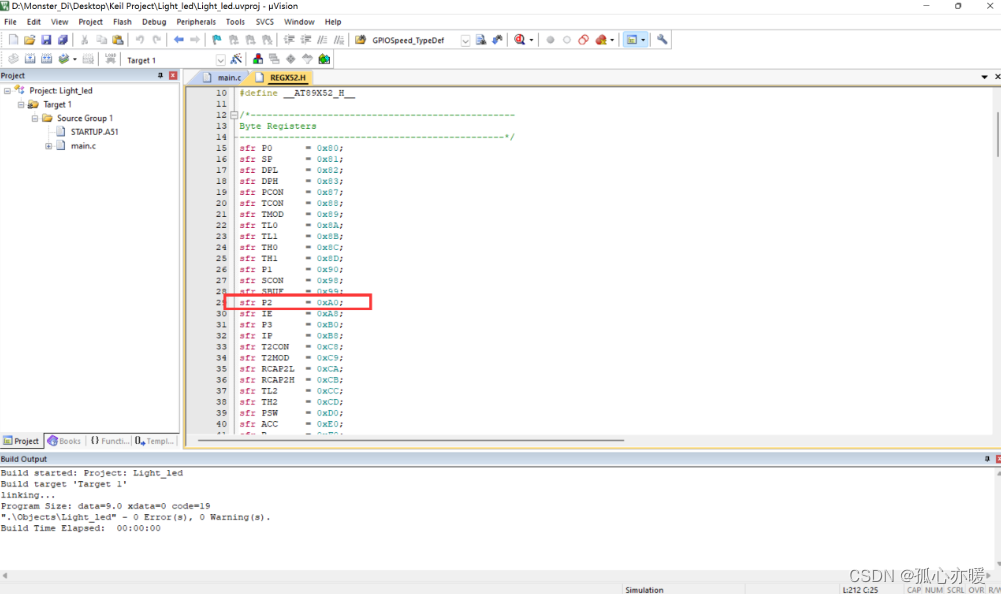
Task: Click the 'Program Size' build output line
Action: tap(105, 506)
